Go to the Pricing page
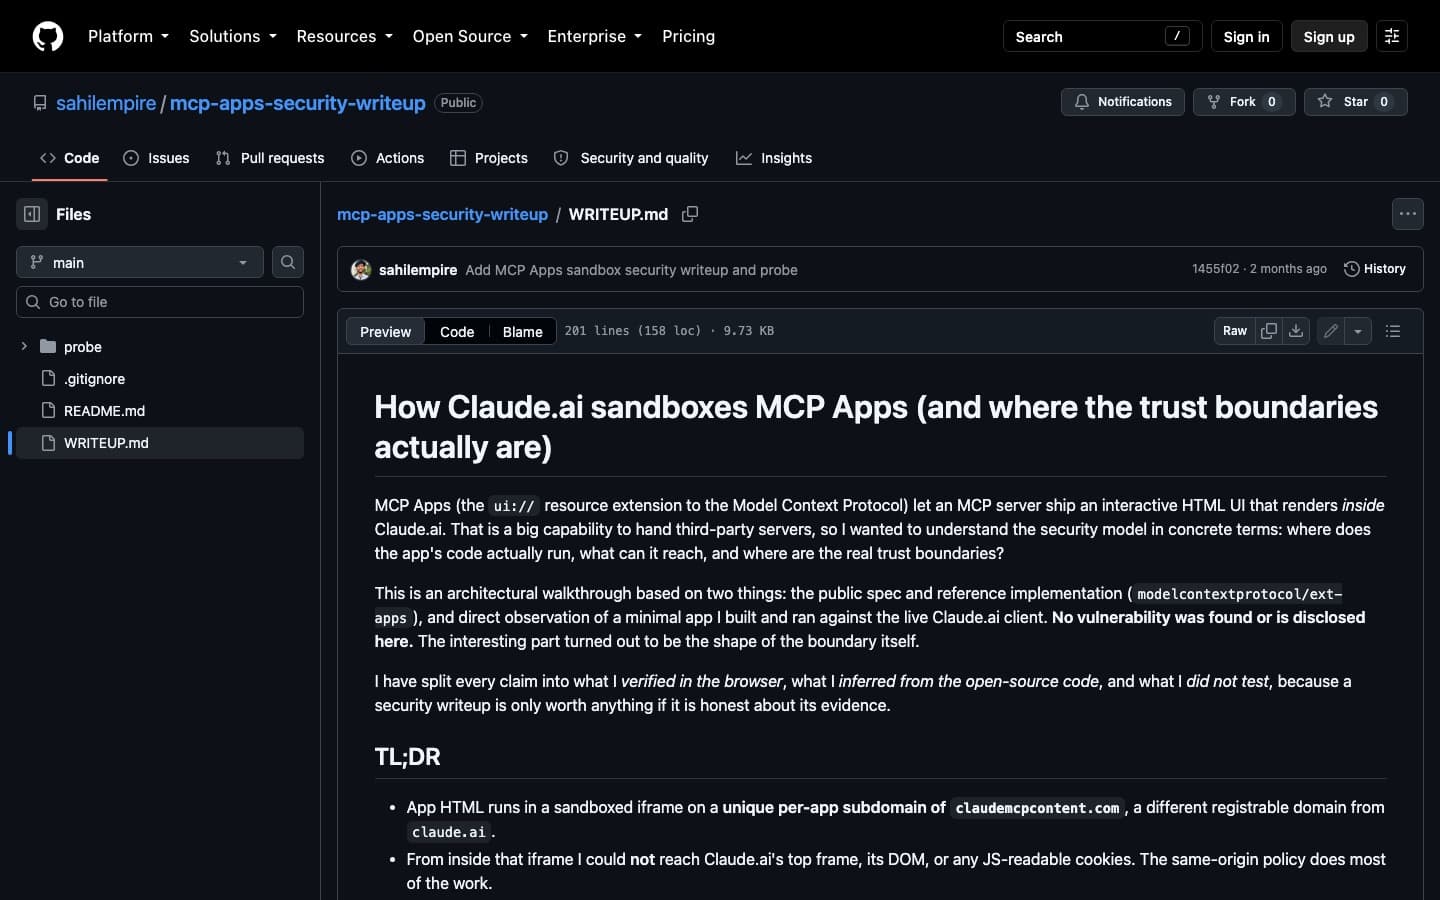 tap(688, 36)
